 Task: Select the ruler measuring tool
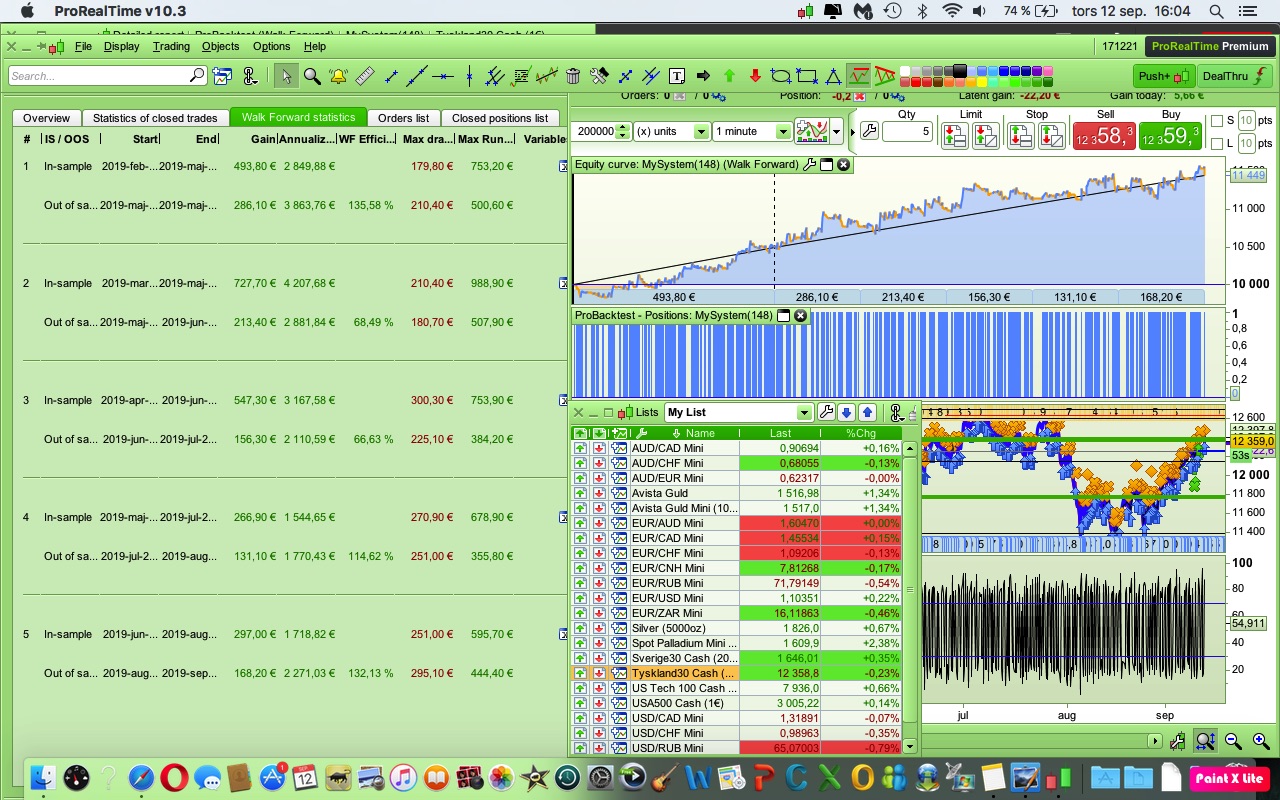tap(364, 76)
